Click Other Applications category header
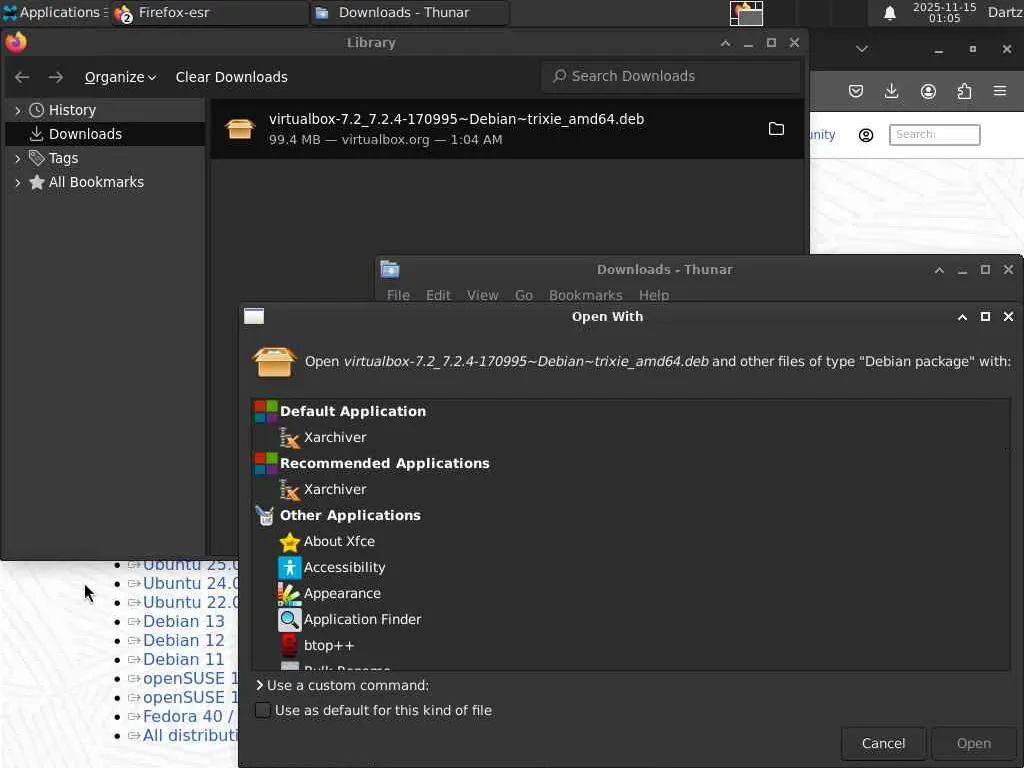The width and height of the screenshot is (1024, 768). [350, 516]
